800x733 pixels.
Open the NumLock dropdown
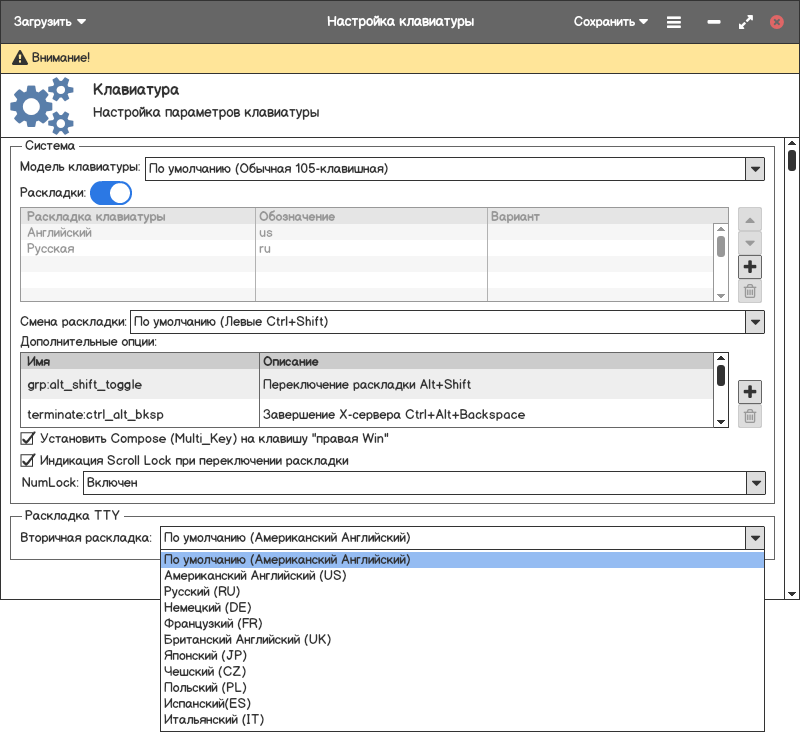pos(755,483)
